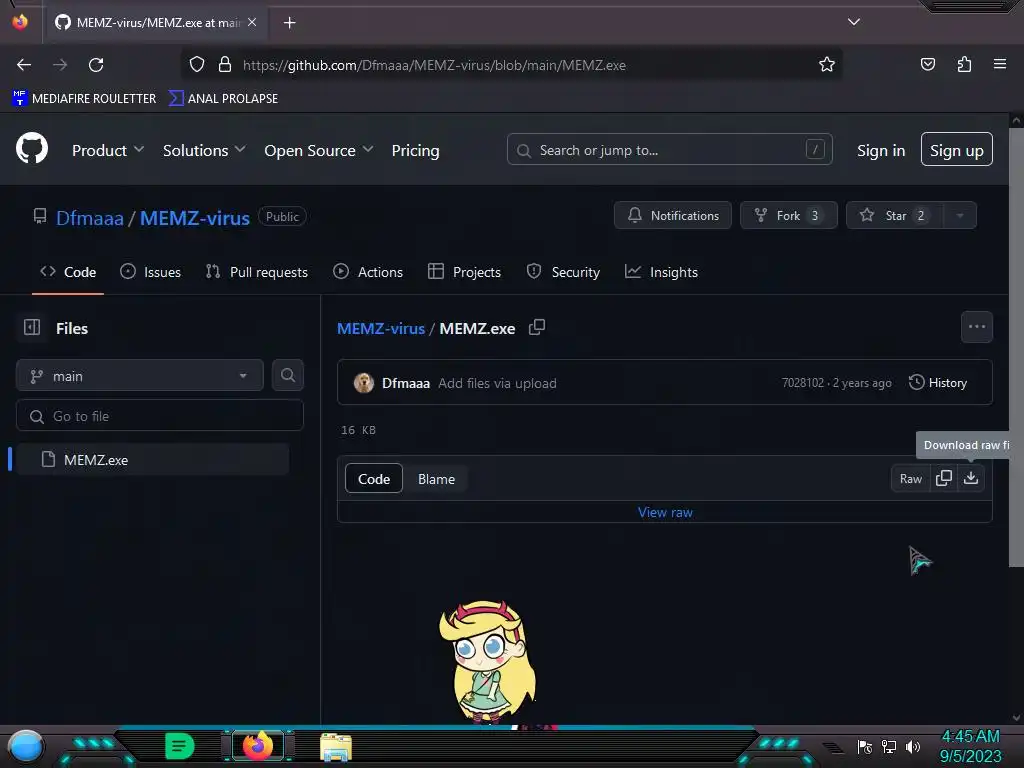Open the volume speaker tray icon
The height and width of the screenshot is (768, 1024).
point(913,746)
